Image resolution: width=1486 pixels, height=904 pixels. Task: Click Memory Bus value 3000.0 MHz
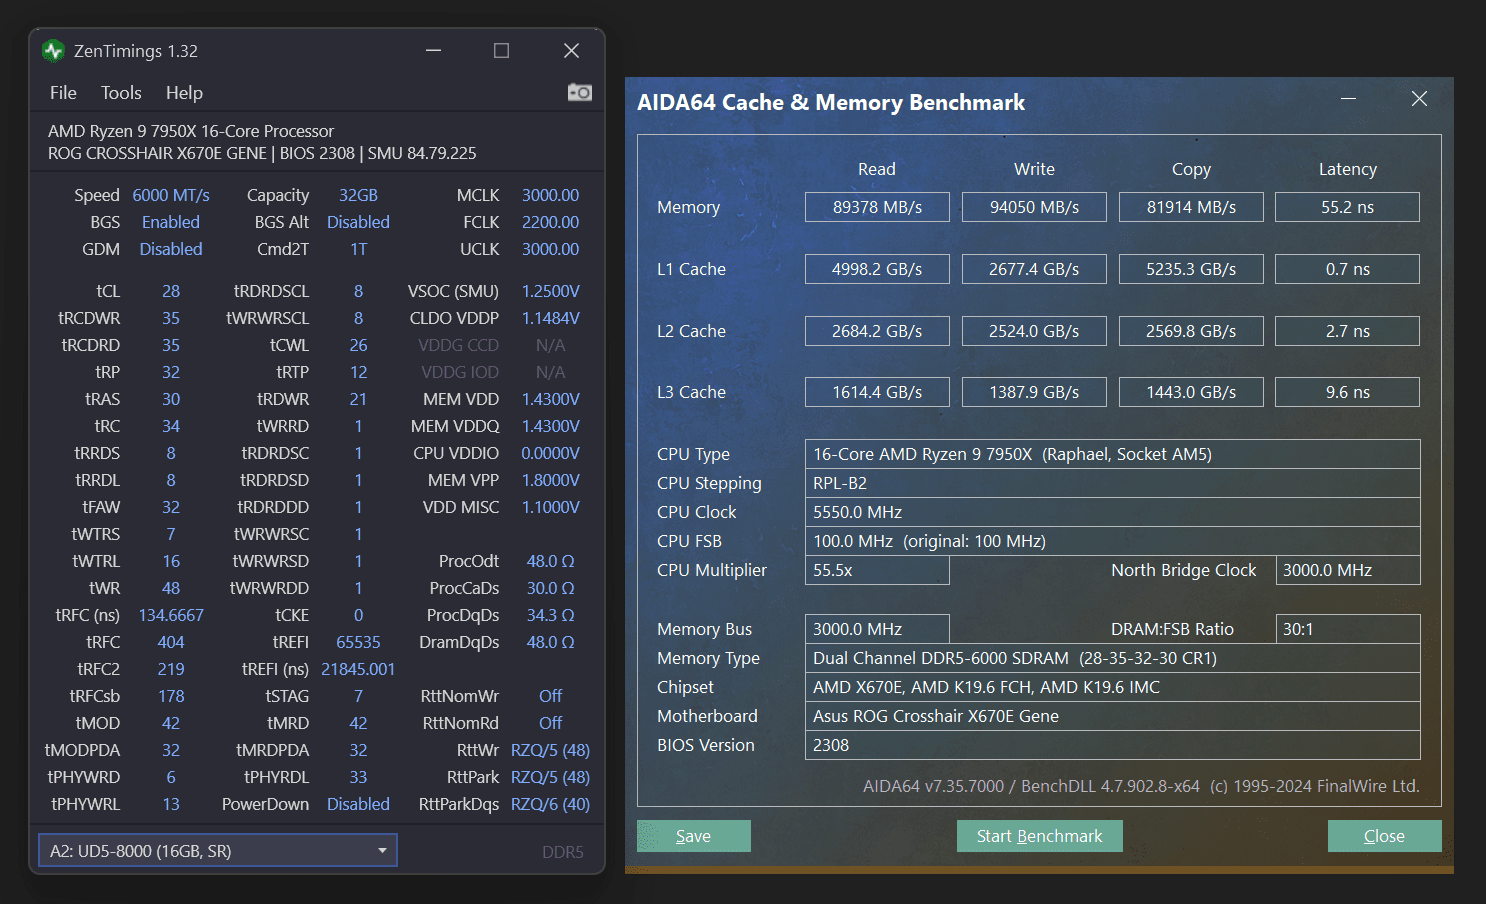[x=877, y=629]
